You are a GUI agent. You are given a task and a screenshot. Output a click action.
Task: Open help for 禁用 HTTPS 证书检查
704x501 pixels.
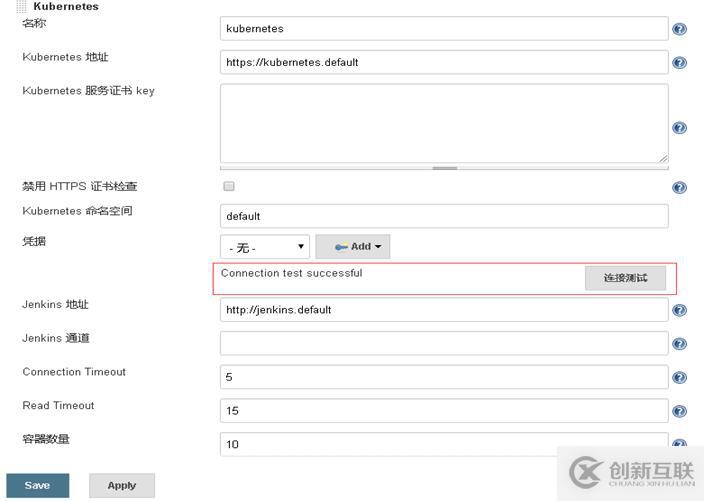coord(679,187)
